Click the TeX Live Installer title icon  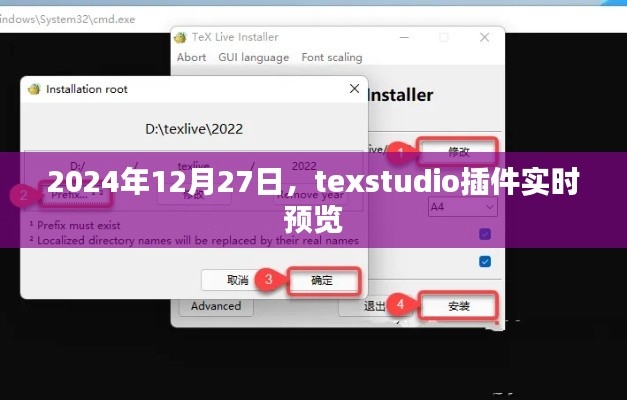(x=180, y=37)
